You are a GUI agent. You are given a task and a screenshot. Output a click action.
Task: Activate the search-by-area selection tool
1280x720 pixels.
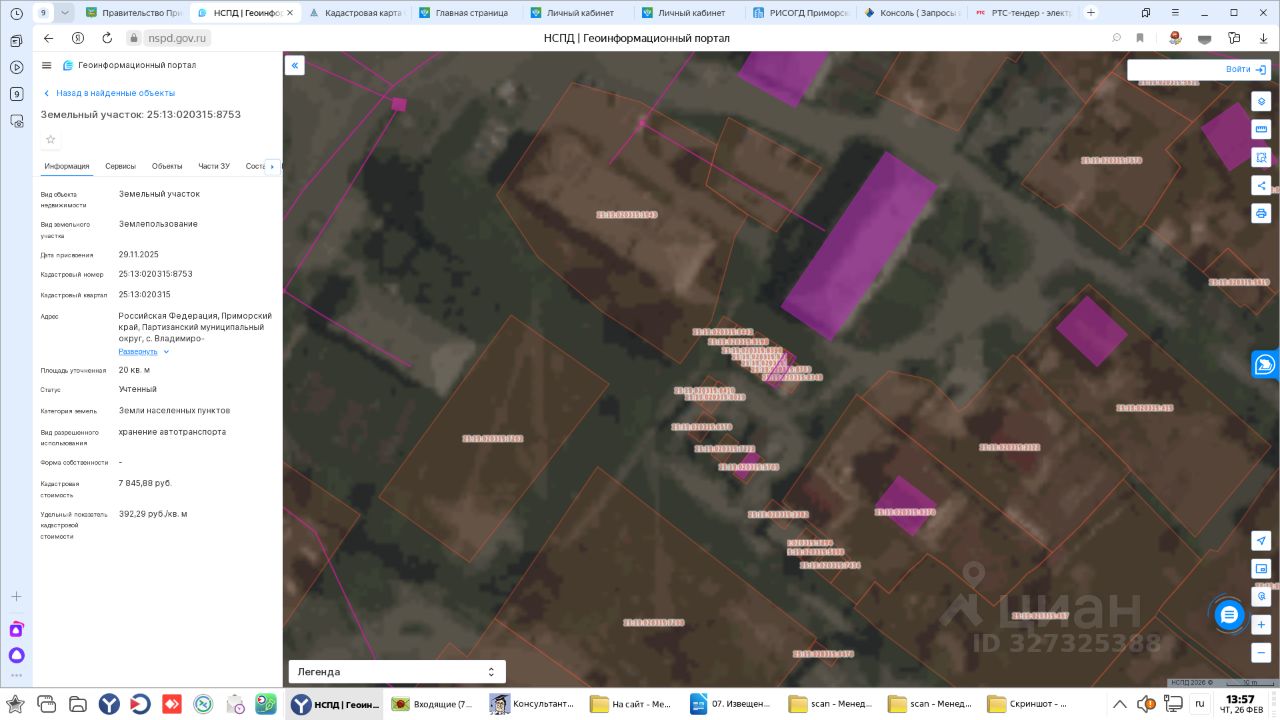[x=1261, y=158]
